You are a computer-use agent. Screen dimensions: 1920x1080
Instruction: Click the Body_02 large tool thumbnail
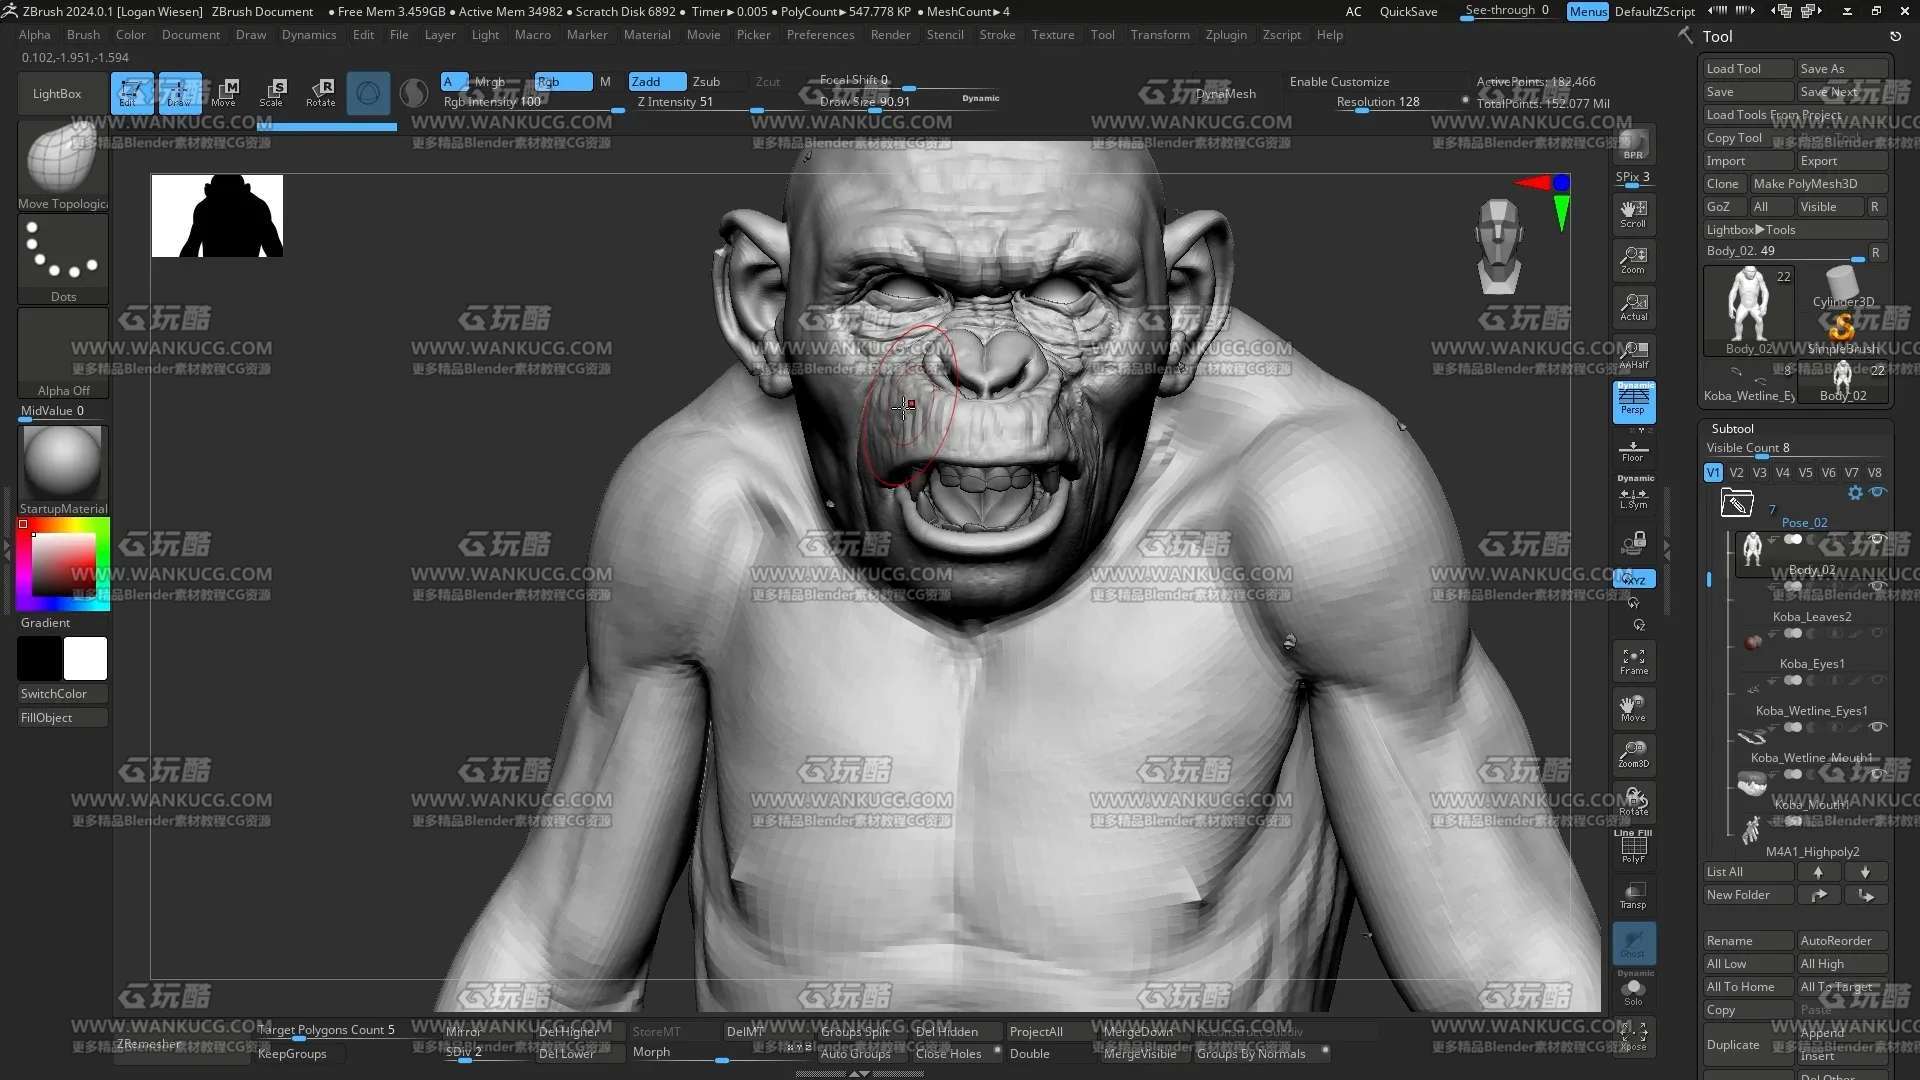(x=1749, y=311)
